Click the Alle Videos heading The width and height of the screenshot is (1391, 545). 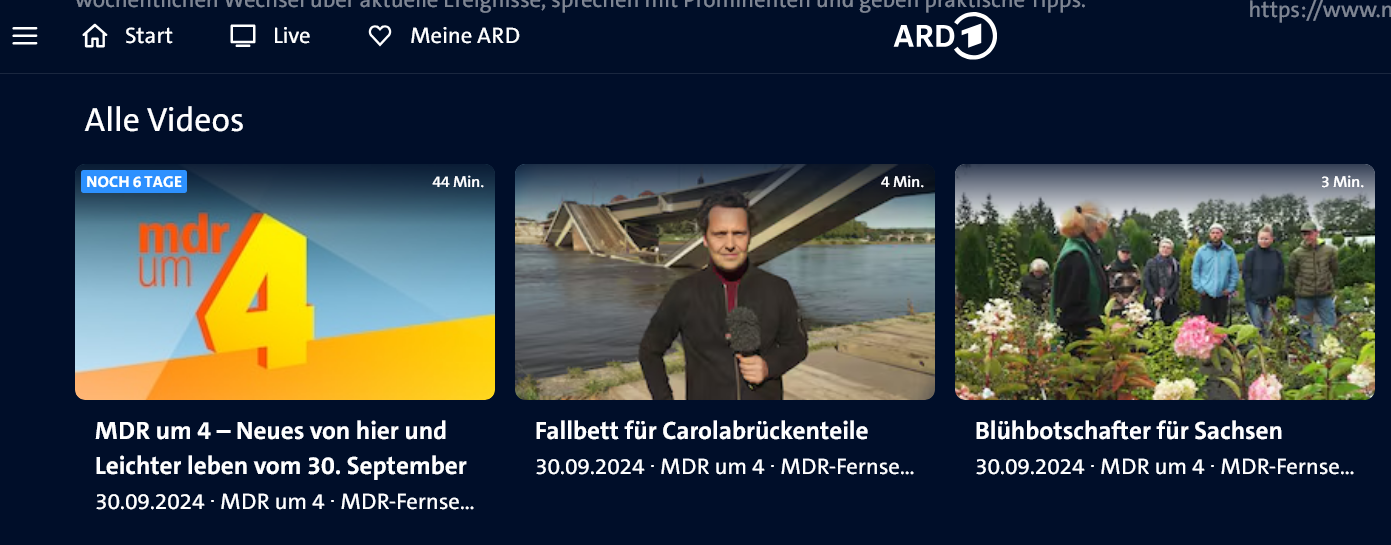(164, 120)
